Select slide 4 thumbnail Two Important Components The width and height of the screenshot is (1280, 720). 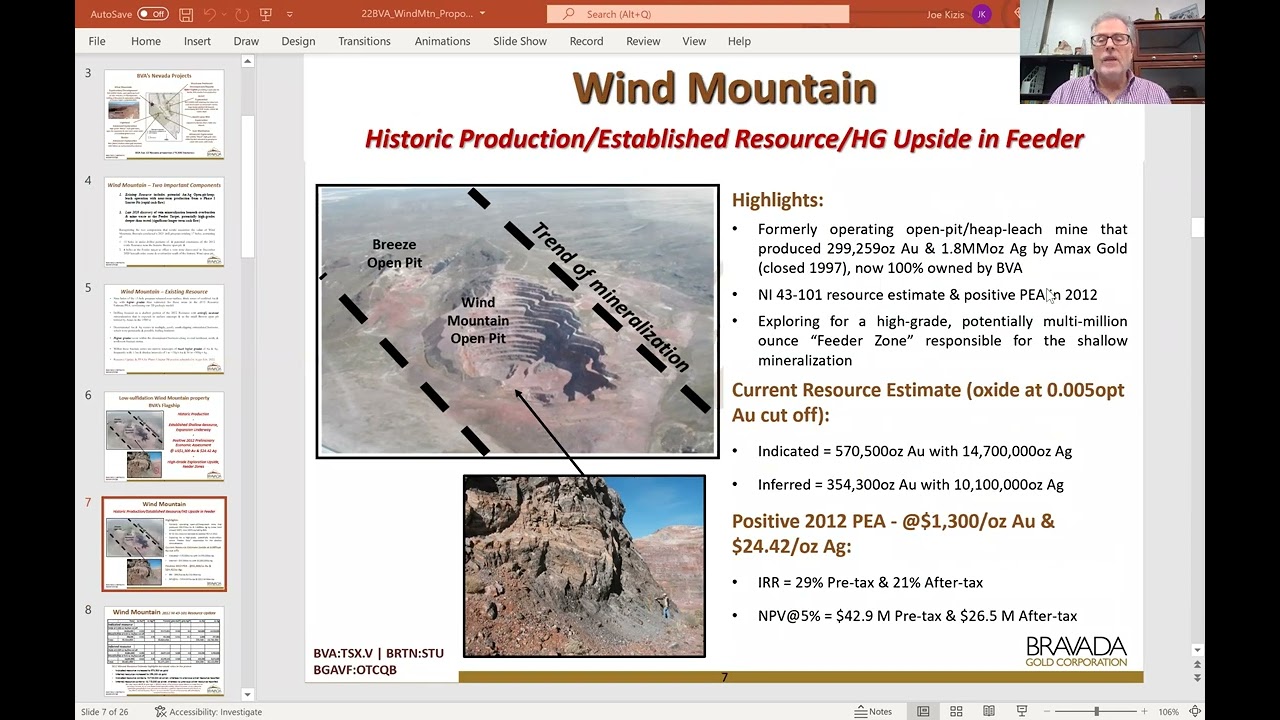164,222
